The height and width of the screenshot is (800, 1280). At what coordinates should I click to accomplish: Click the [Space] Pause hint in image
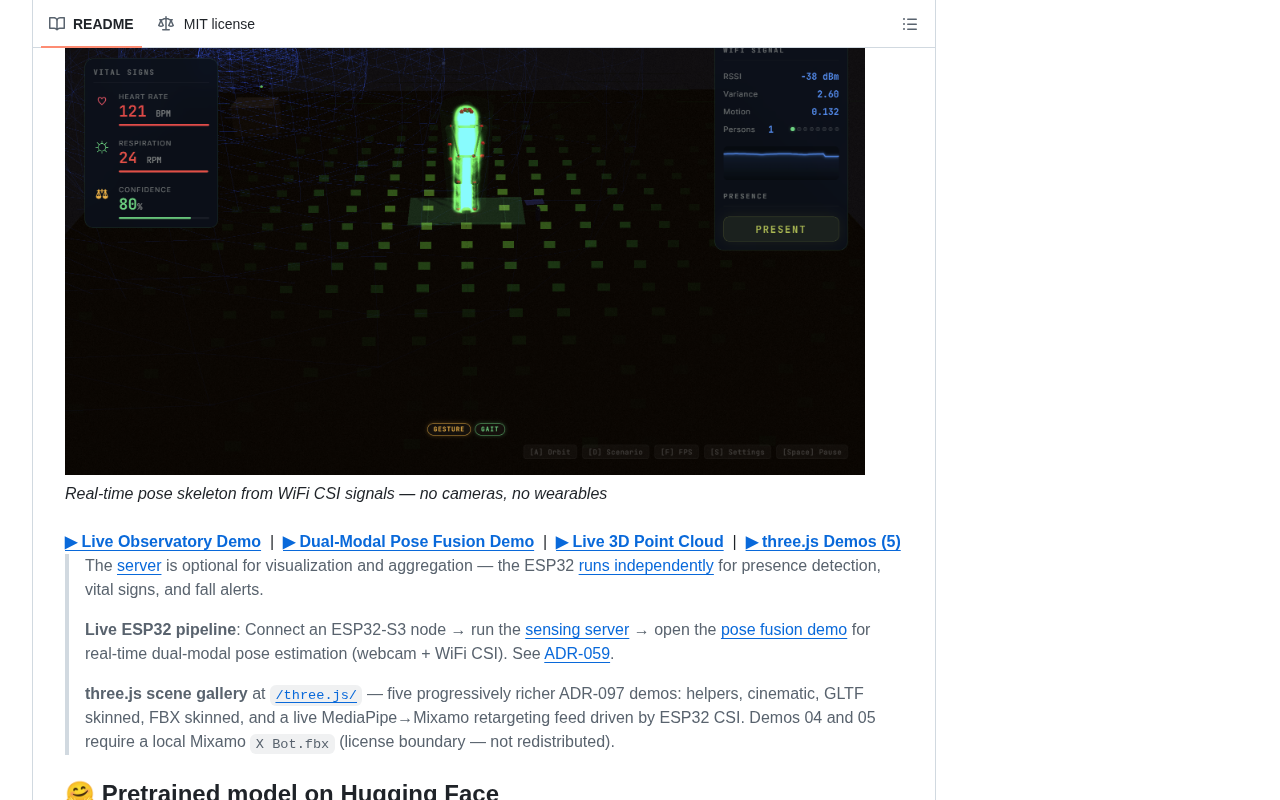pyautogui.click(x=812, y=452)
